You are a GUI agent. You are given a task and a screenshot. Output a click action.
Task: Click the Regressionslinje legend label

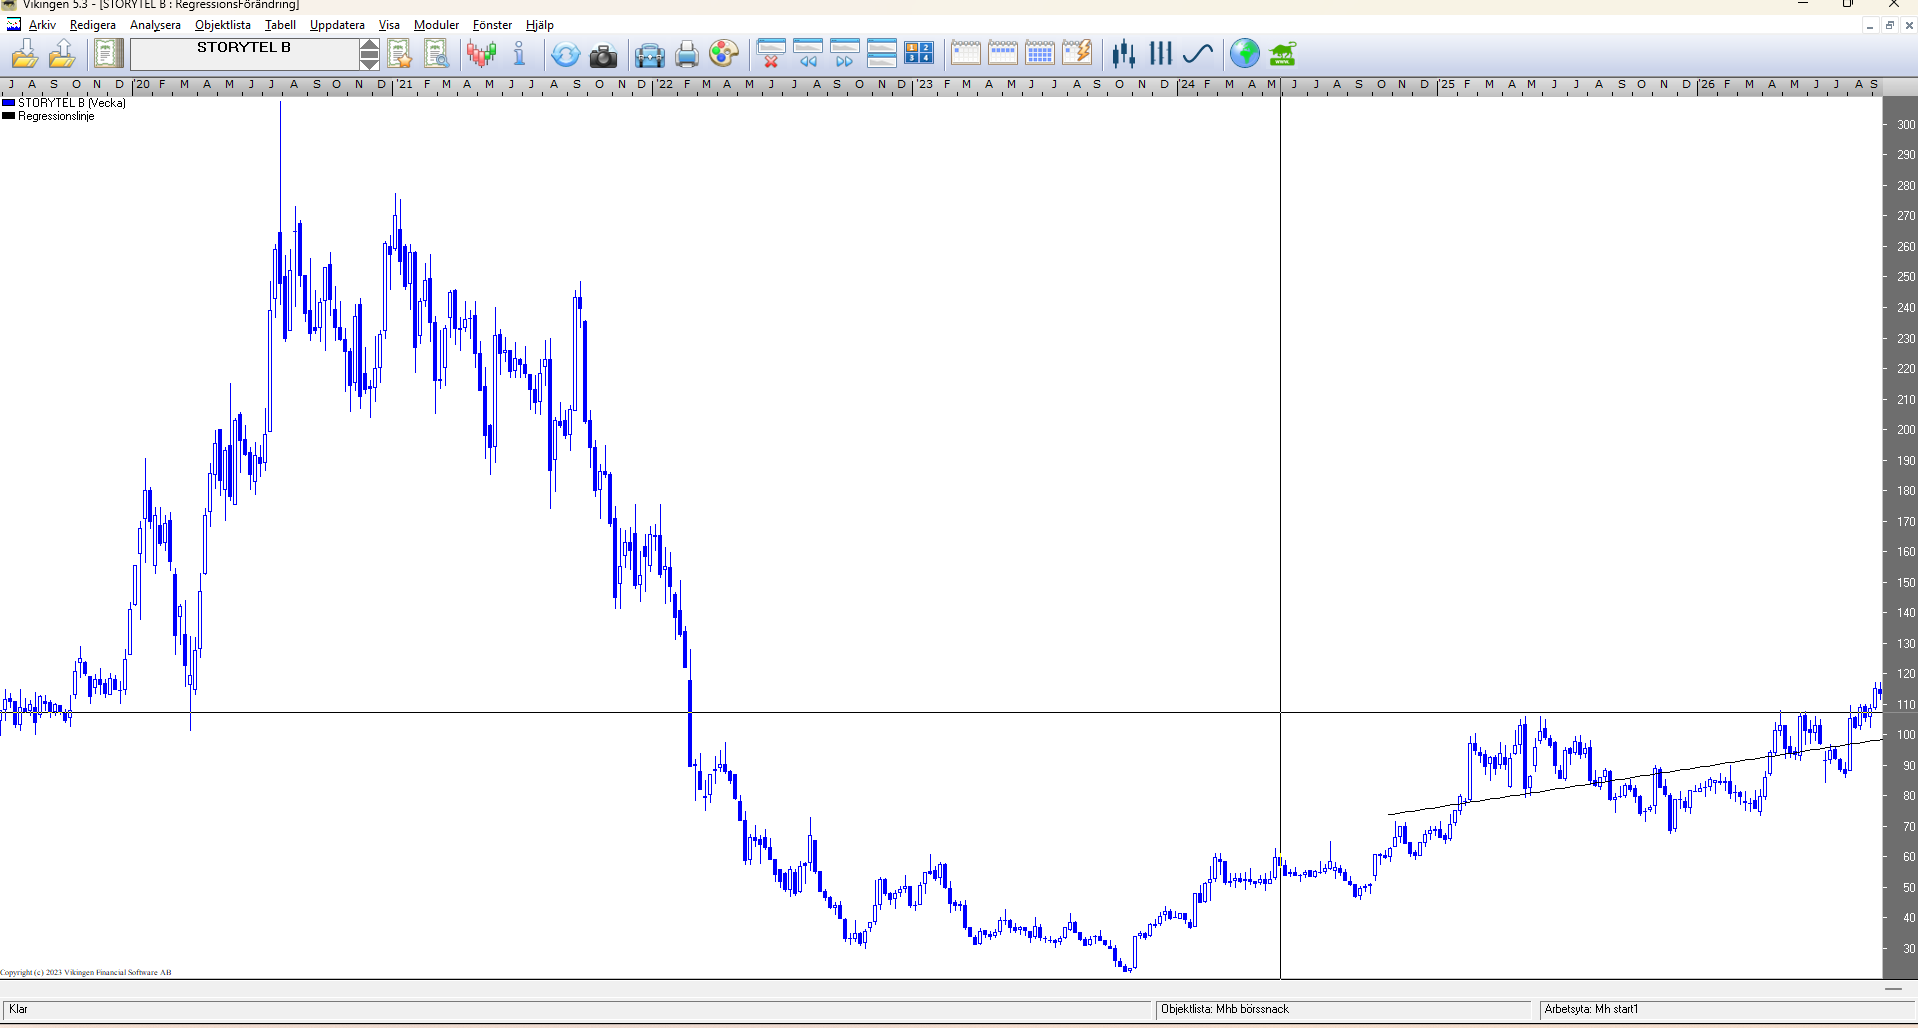pyautogui.click(x=56, y=116)
